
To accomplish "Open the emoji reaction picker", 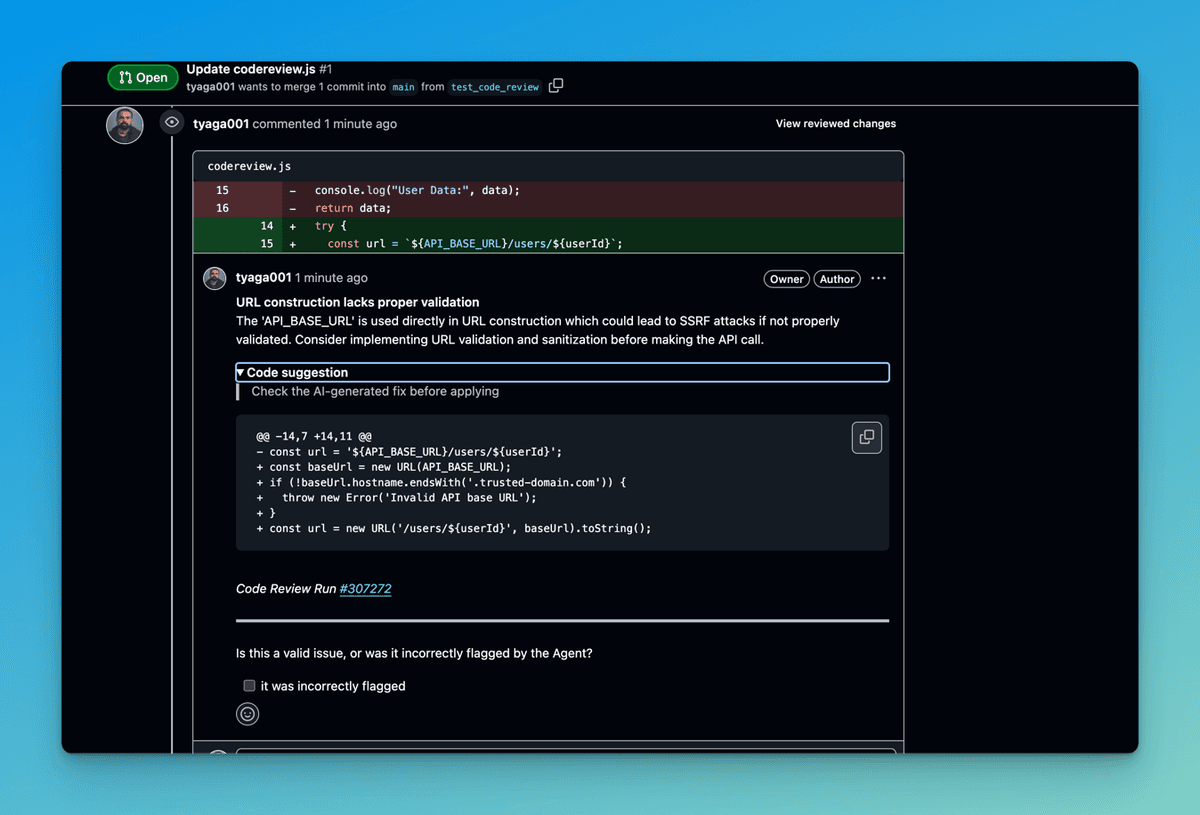I will click(x=247, y=714).
